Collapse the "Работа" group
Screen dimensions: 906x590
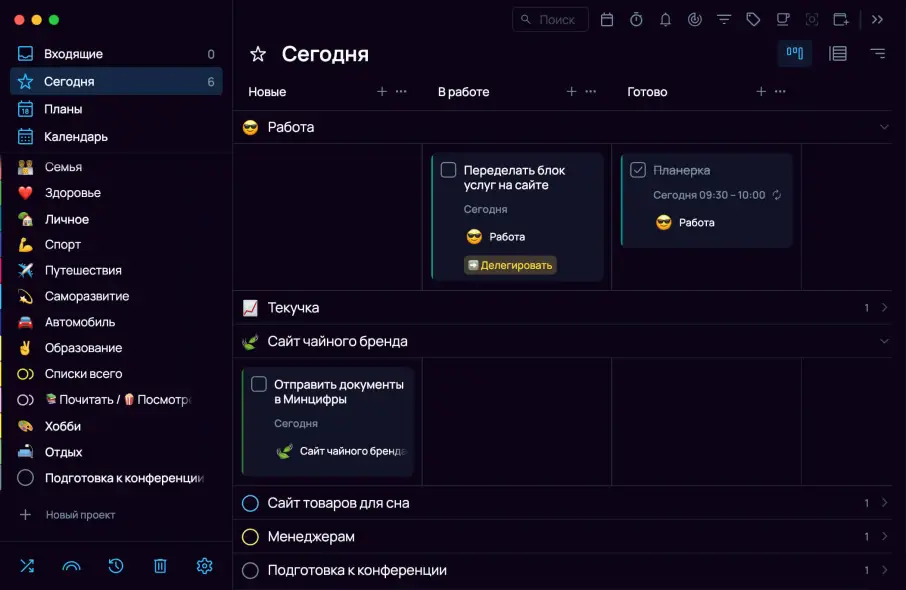click(x=884, y=127)
